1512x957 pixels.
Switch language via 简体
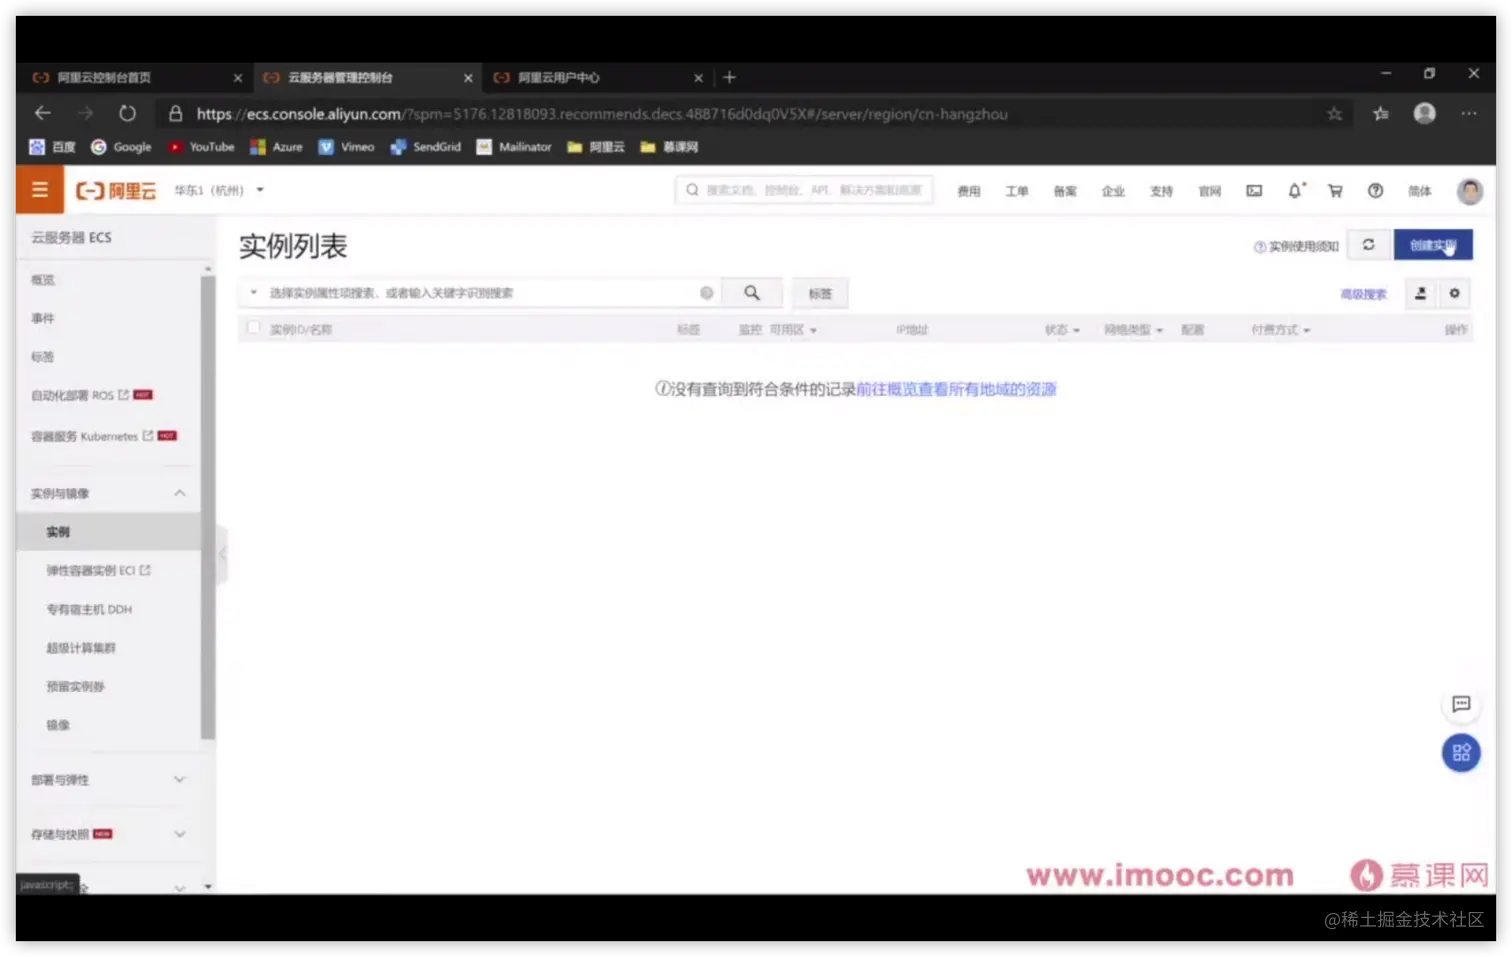(1419, 191)
